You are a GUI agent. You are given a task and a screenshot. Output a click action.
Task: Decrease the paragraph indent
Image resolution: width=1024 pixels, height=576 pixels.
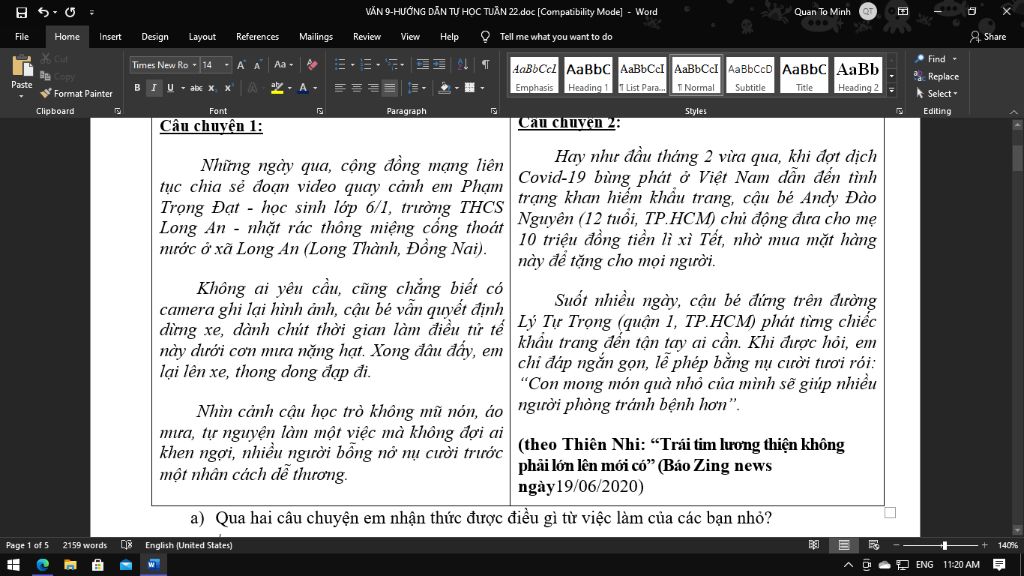coord(423,65)
